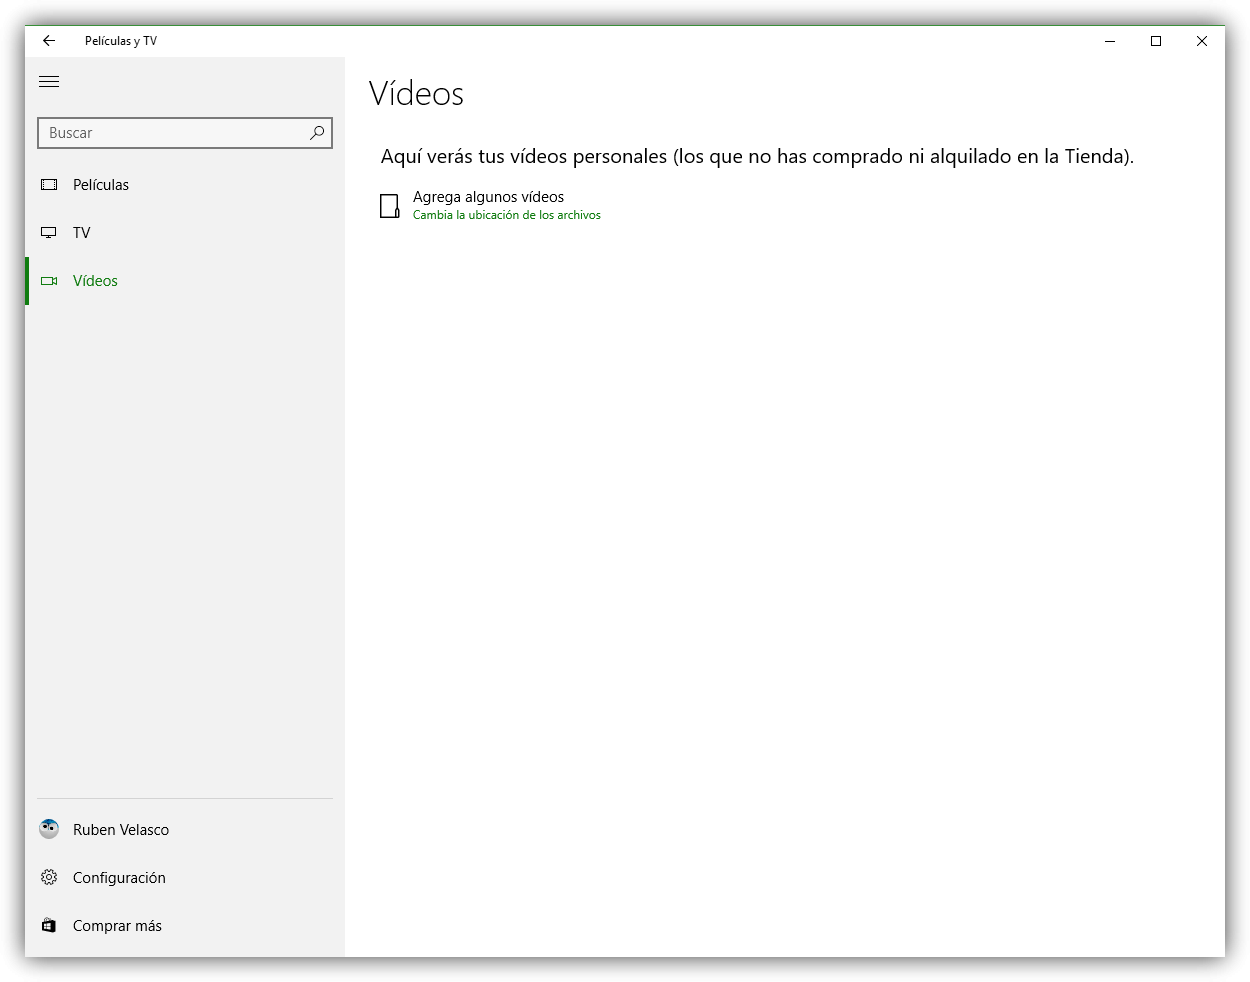Open the Ruben Velasco account name
This screenshot has height=982, width=1250.
click(121, 830)
